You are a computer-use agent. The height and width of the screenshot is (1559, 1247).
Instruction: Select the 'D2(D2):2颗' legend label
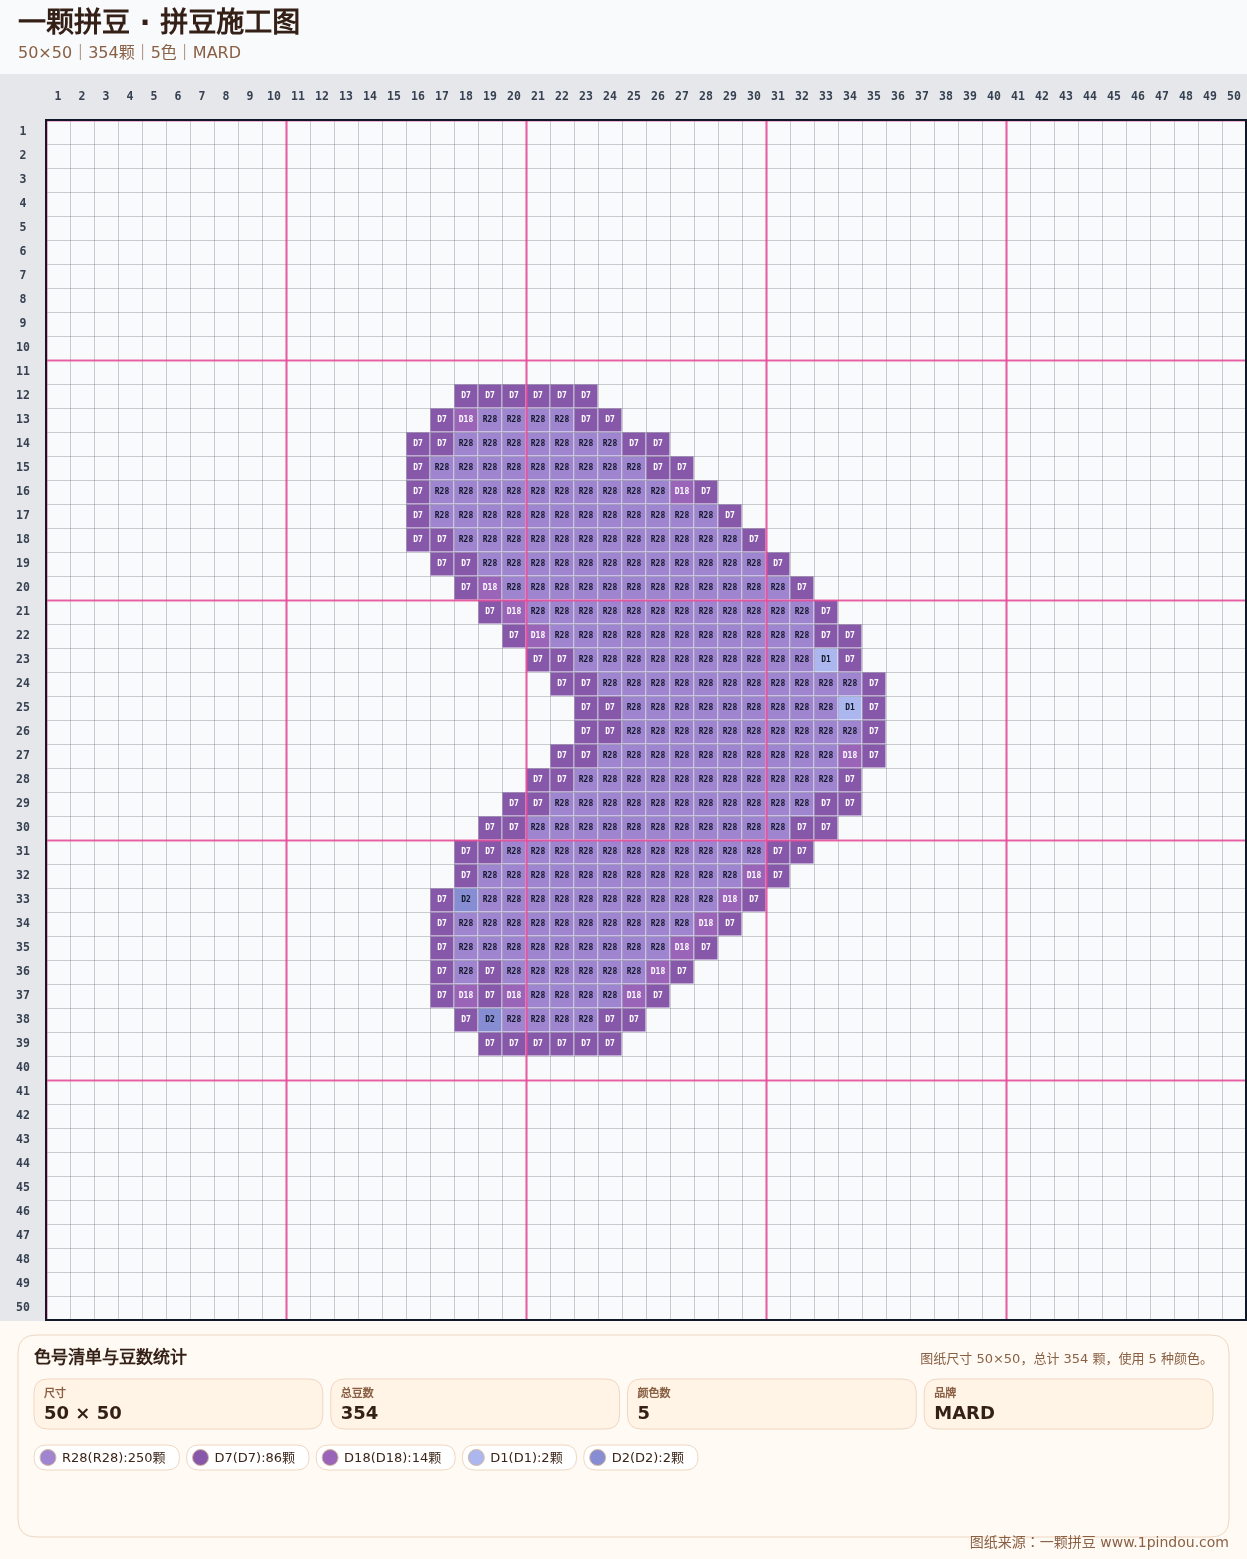[x=648, y=1458]
